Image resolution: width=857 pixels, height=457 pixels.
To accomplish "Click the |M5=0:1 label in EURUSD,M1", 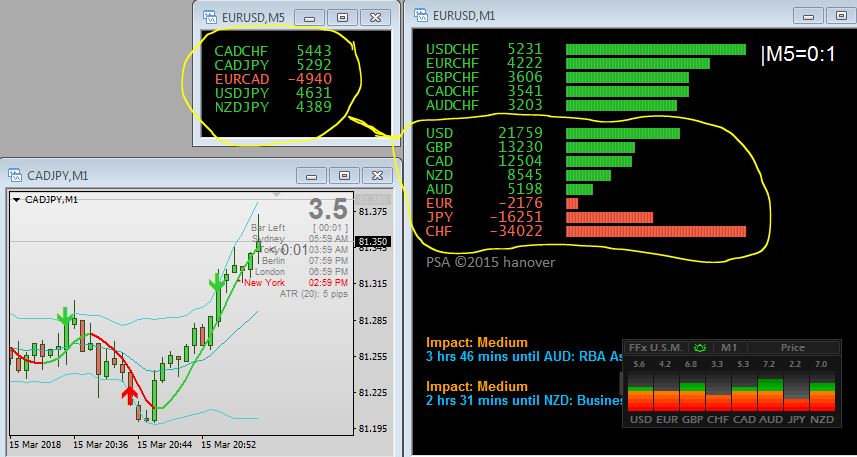I will tap(799, 55).
